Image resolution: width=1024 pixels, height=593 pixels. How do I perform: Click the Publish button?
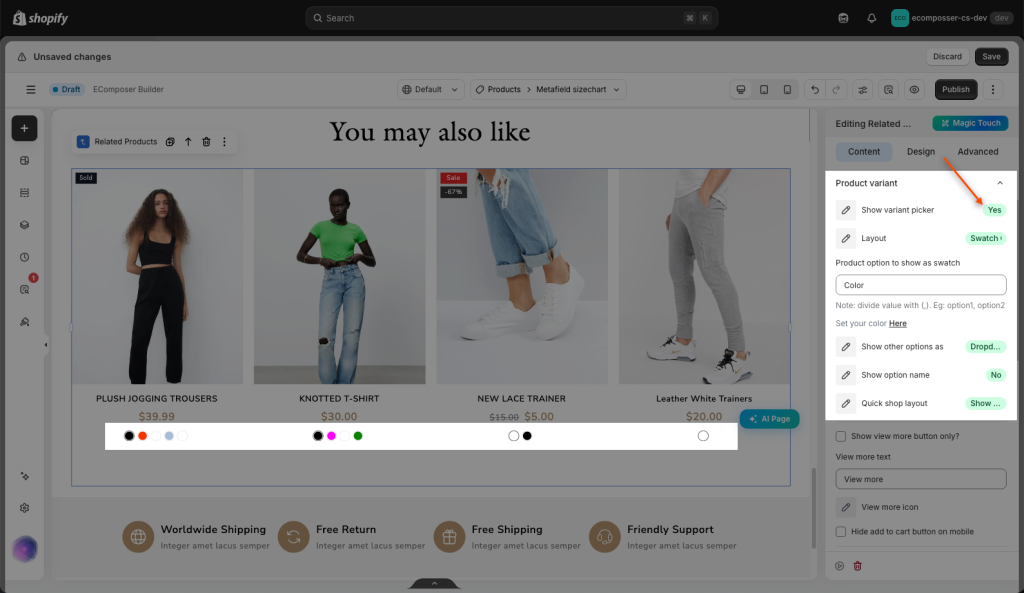tap(955, 89)
